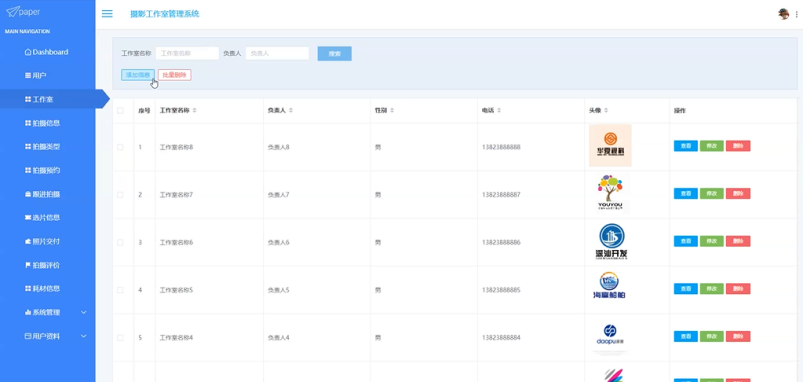Click 删除 for 工作室名称7 row
The image size is (804, 382).
pyautogui.click(x=738, y=194)
